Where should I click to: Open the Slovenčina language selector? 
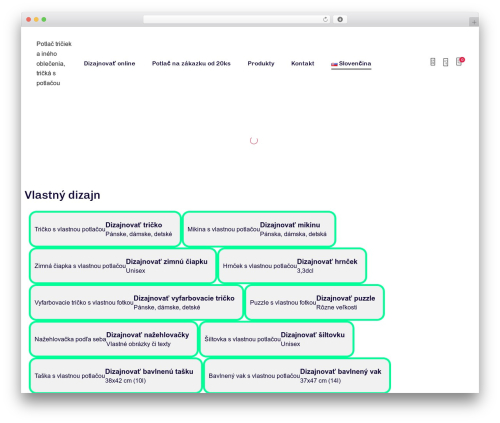[x=351, y=63]
